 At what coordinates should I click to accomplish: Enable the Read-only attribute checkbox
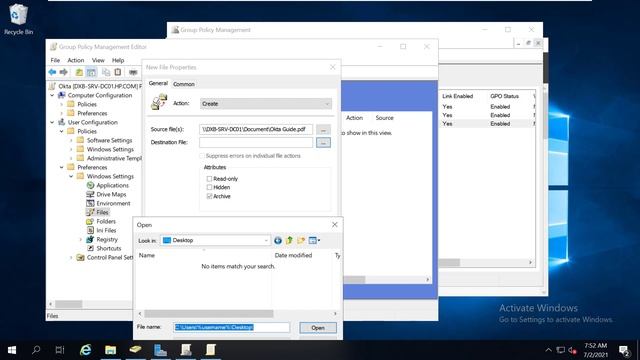click(209, 179)
